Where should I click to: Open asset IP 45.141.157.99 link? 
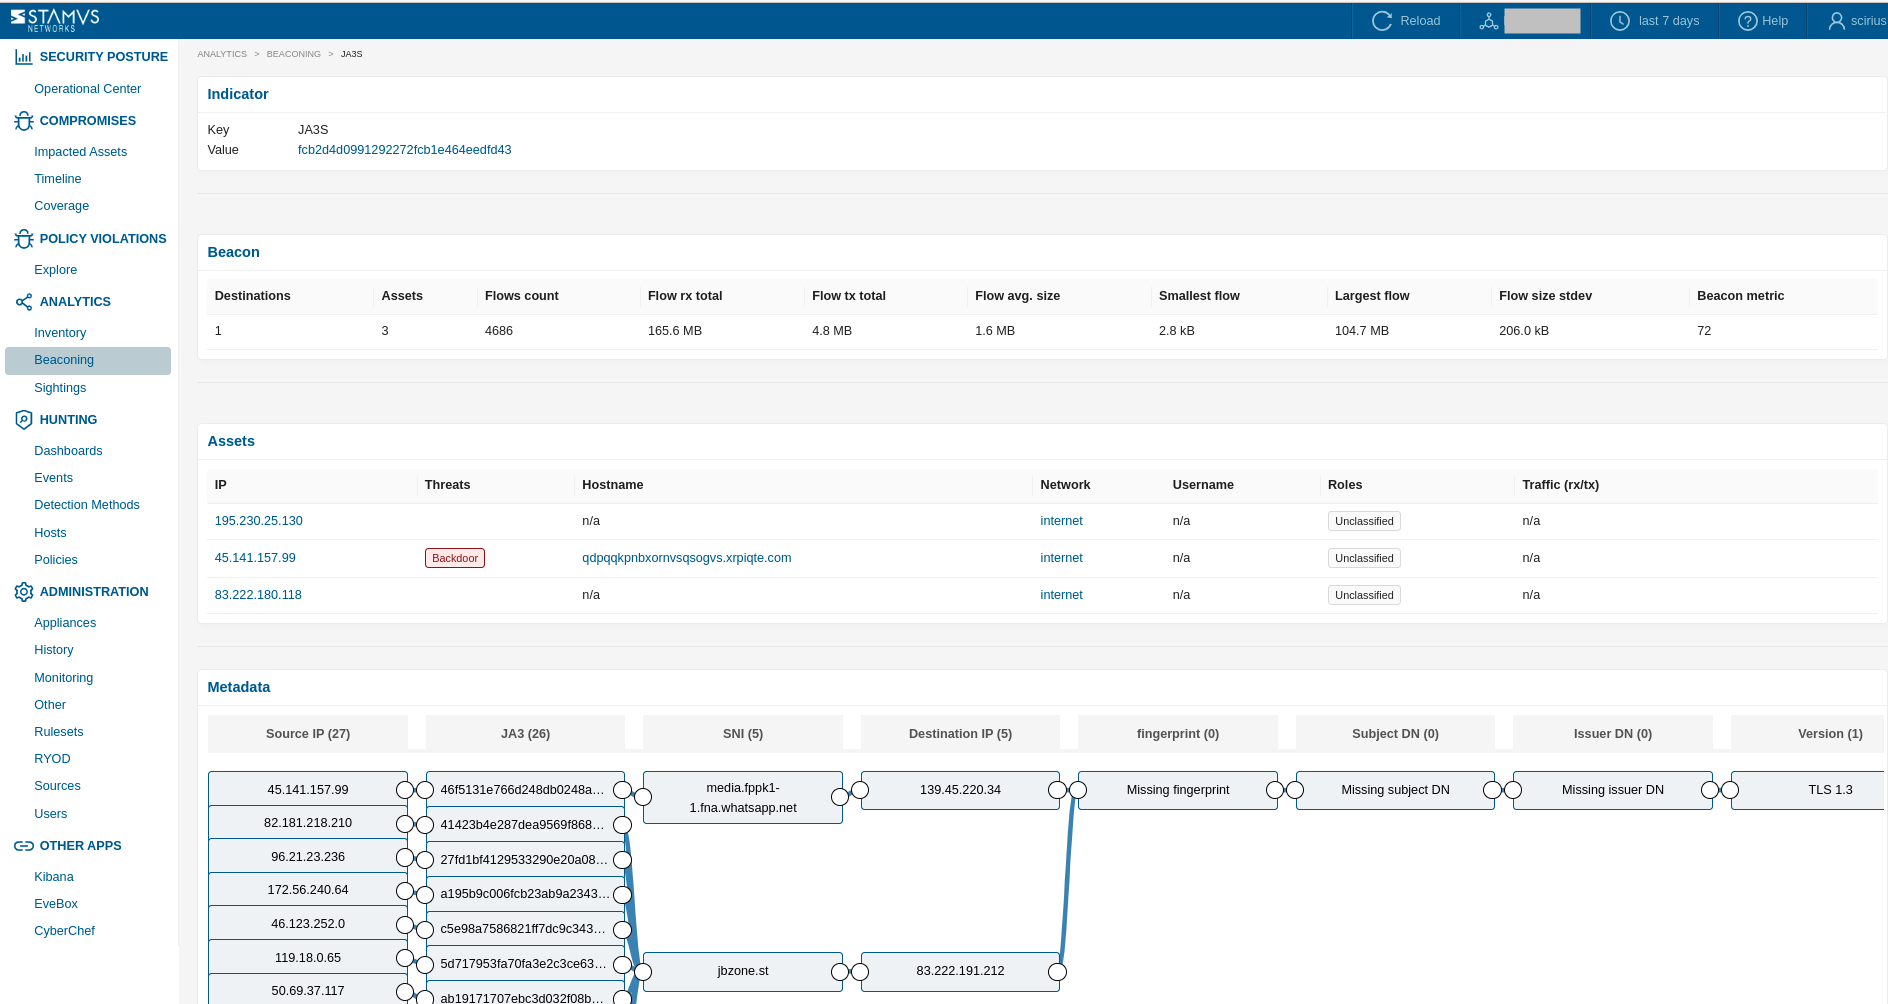[x=255, y=558]
